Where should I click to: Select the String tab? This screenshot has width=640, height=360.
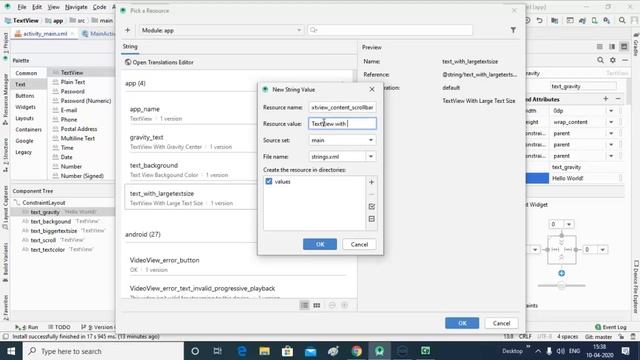coord(130,47)
